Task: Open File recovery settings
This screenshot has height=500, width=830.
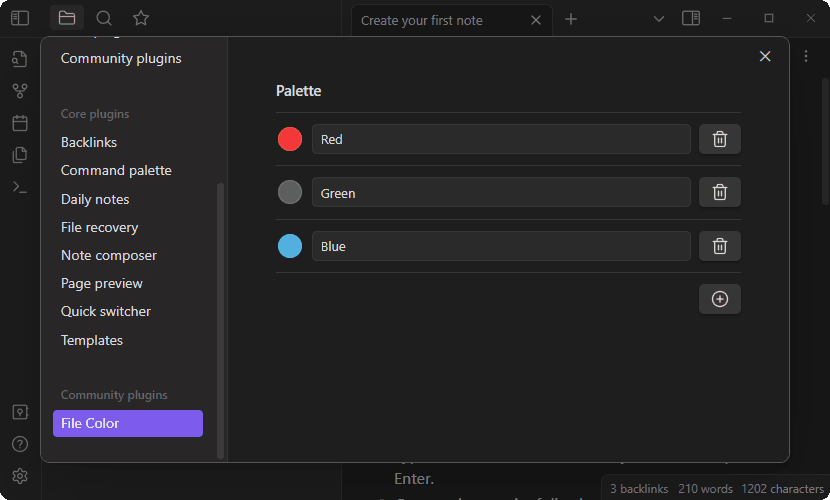Action: tap(100, 228)
